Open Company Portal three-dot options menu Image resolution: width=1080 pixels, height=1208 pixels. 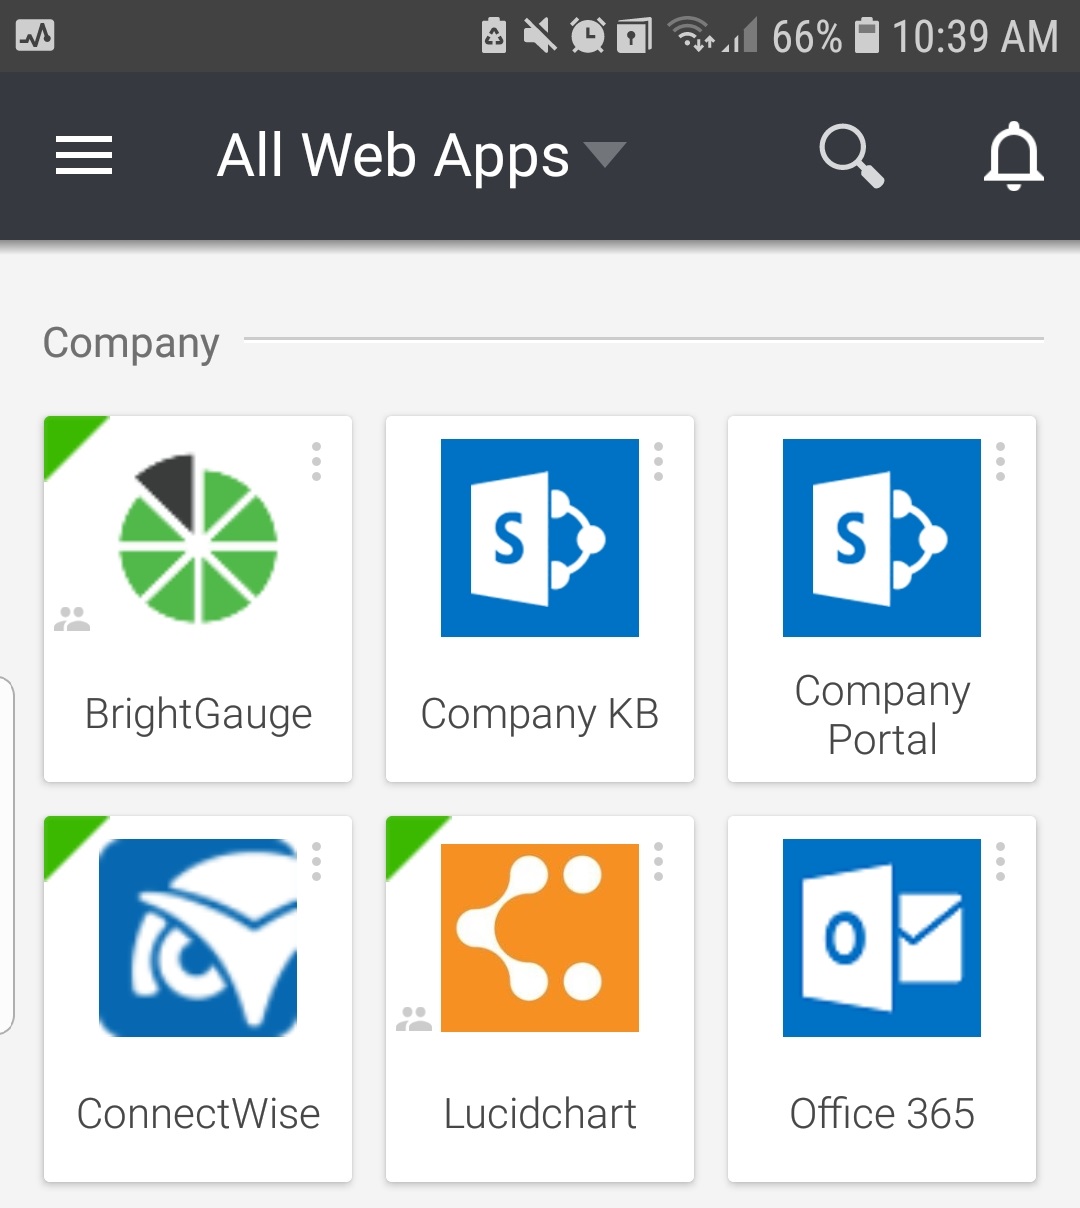1000,461
